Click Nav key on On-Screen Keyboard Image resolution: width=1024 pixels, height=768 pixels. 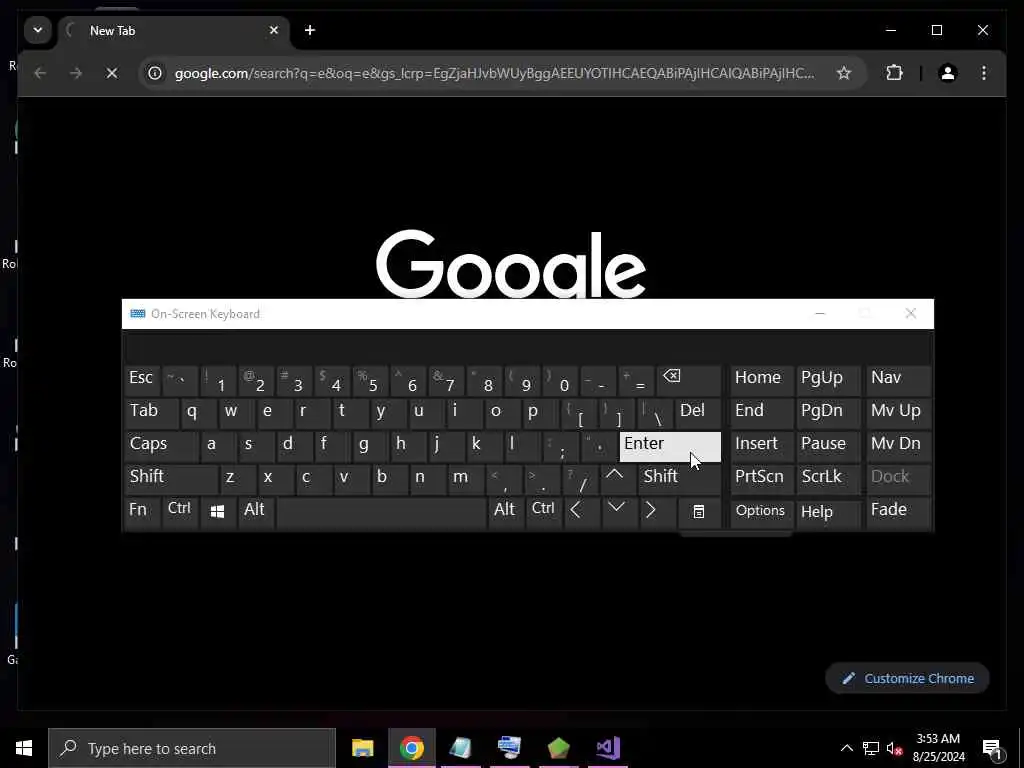tap(898, 379)
